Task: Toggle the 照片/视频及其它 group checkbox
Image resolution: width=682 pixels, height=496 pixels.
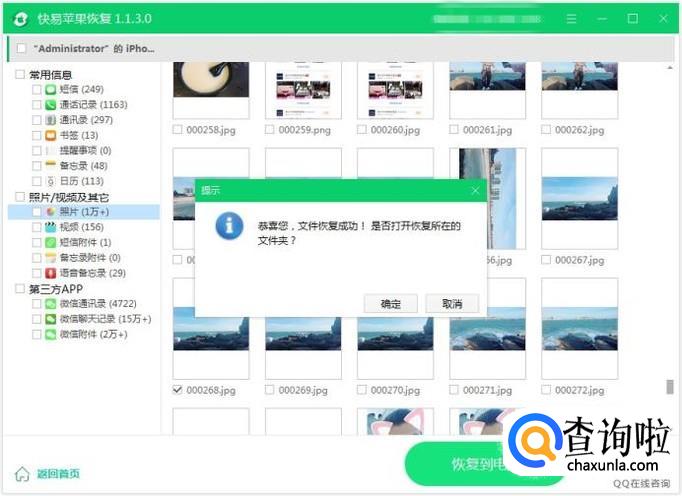Action: pyautogui.click(x=20, y=197)
